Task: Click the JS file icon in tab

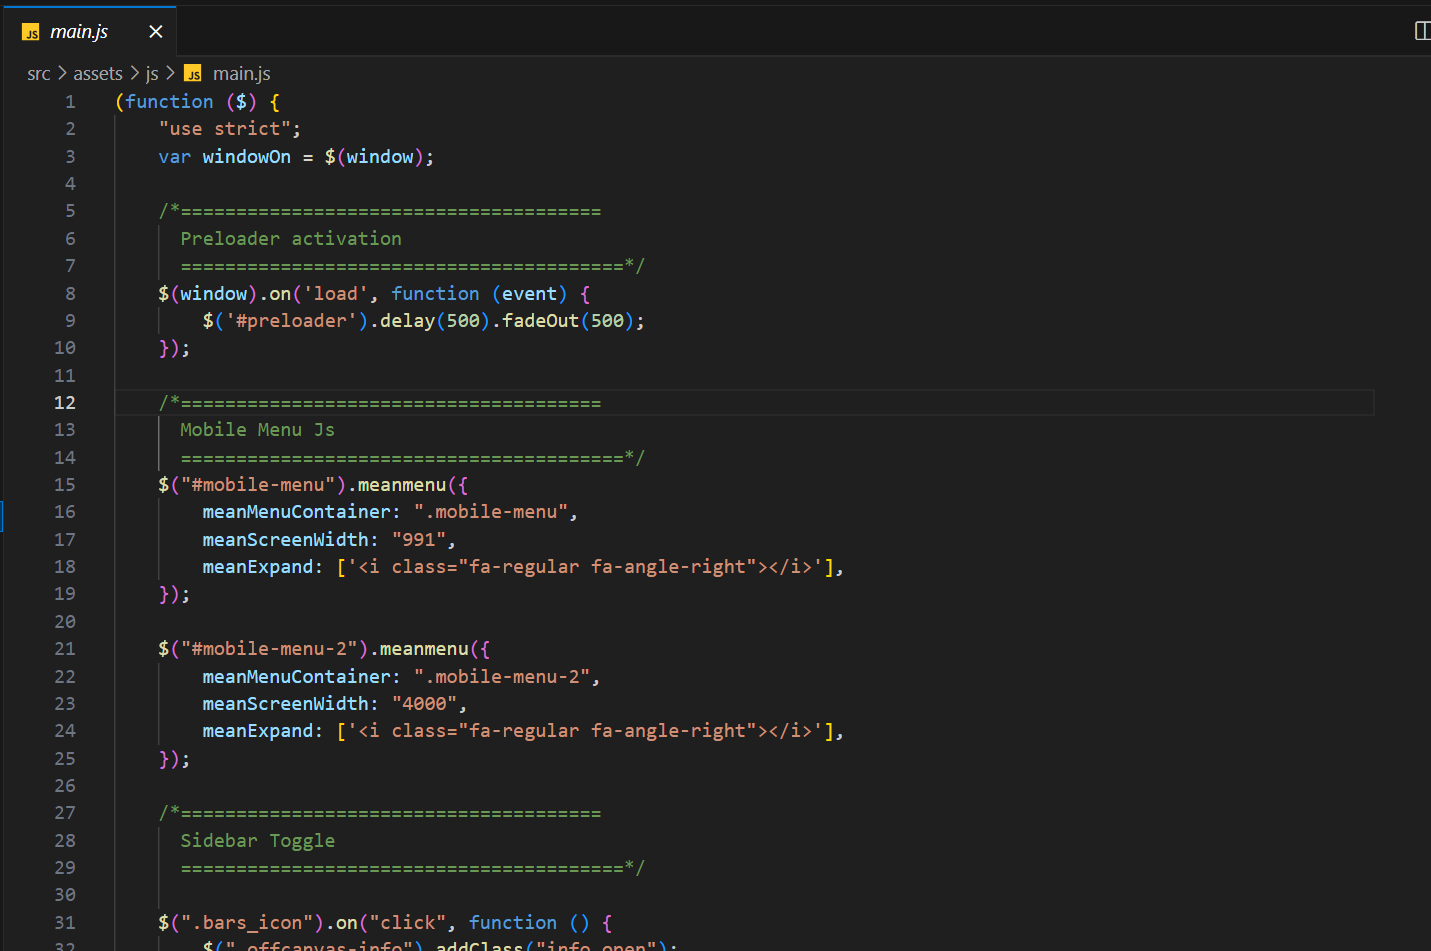Action: pyautogui.click(x=31, y=32)
